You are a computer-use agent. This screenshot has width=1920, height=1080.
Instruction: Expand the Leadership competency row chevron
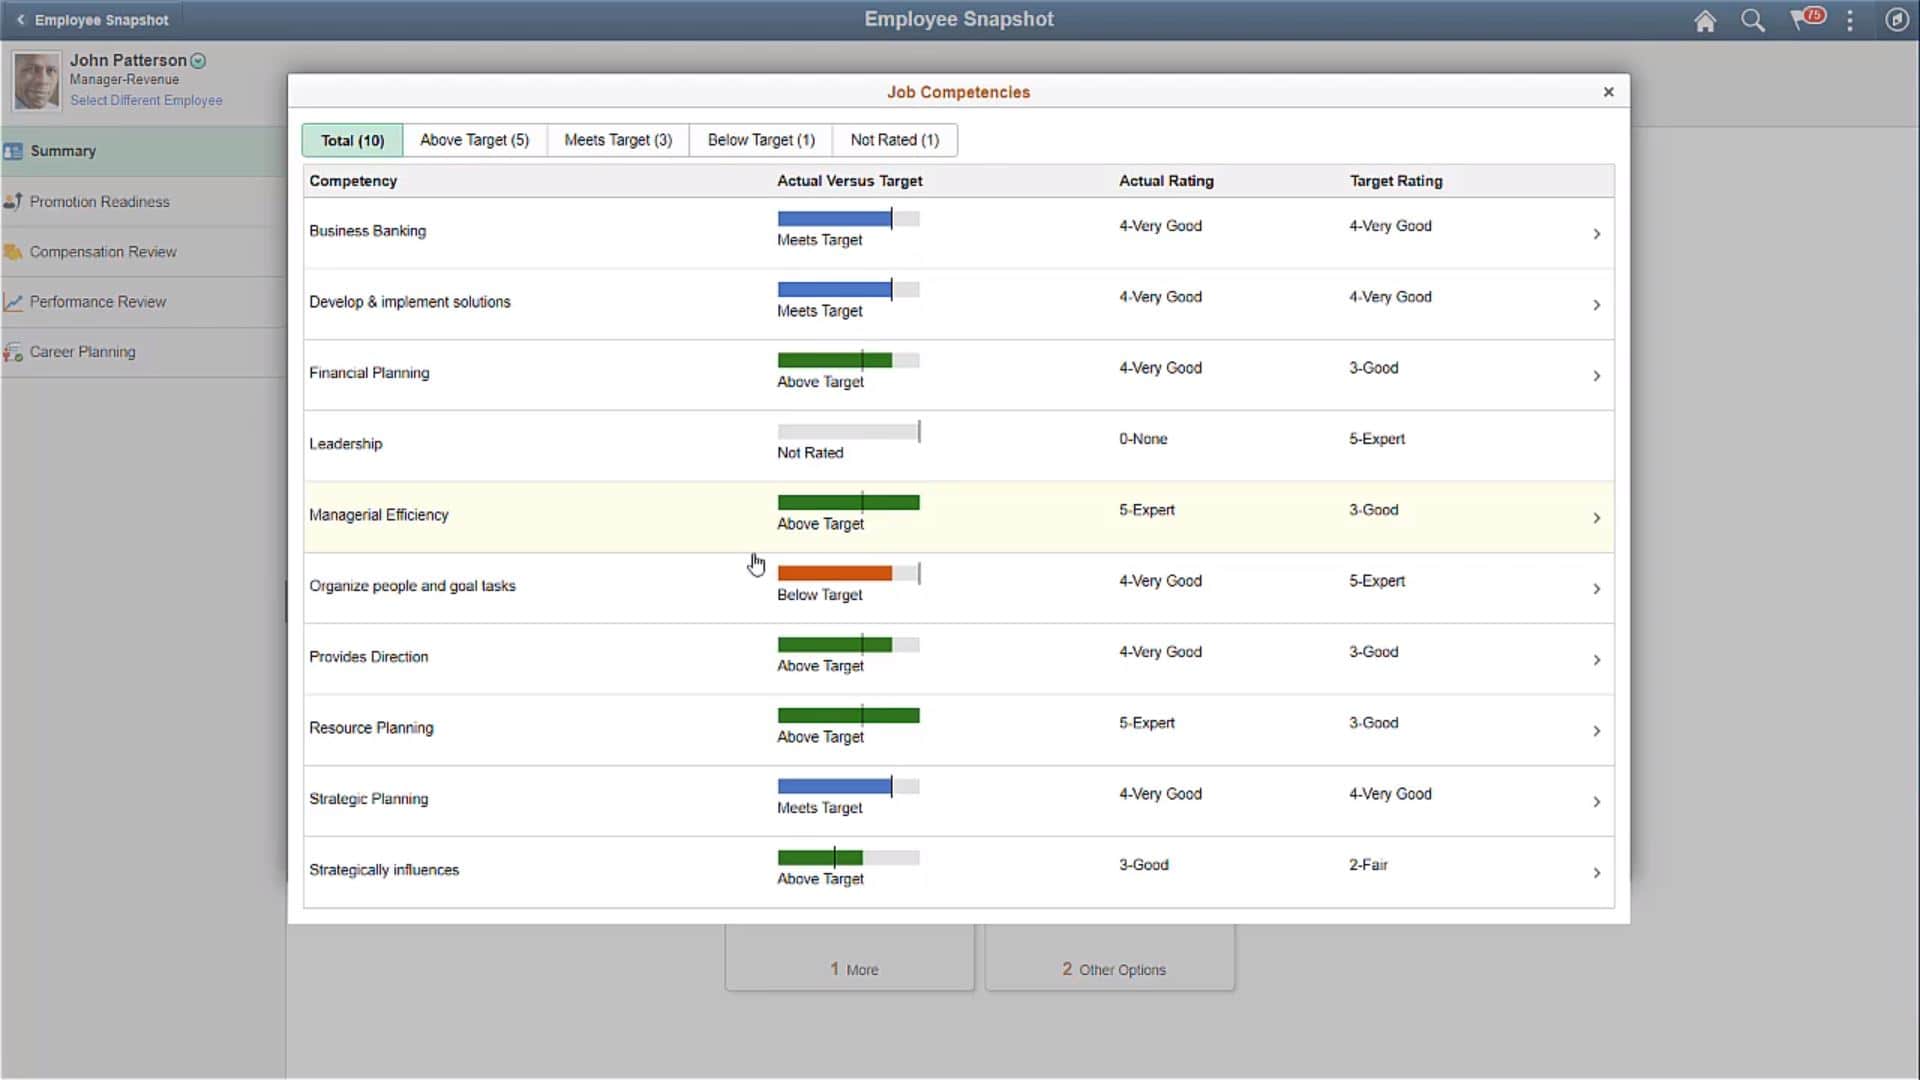1596,446
